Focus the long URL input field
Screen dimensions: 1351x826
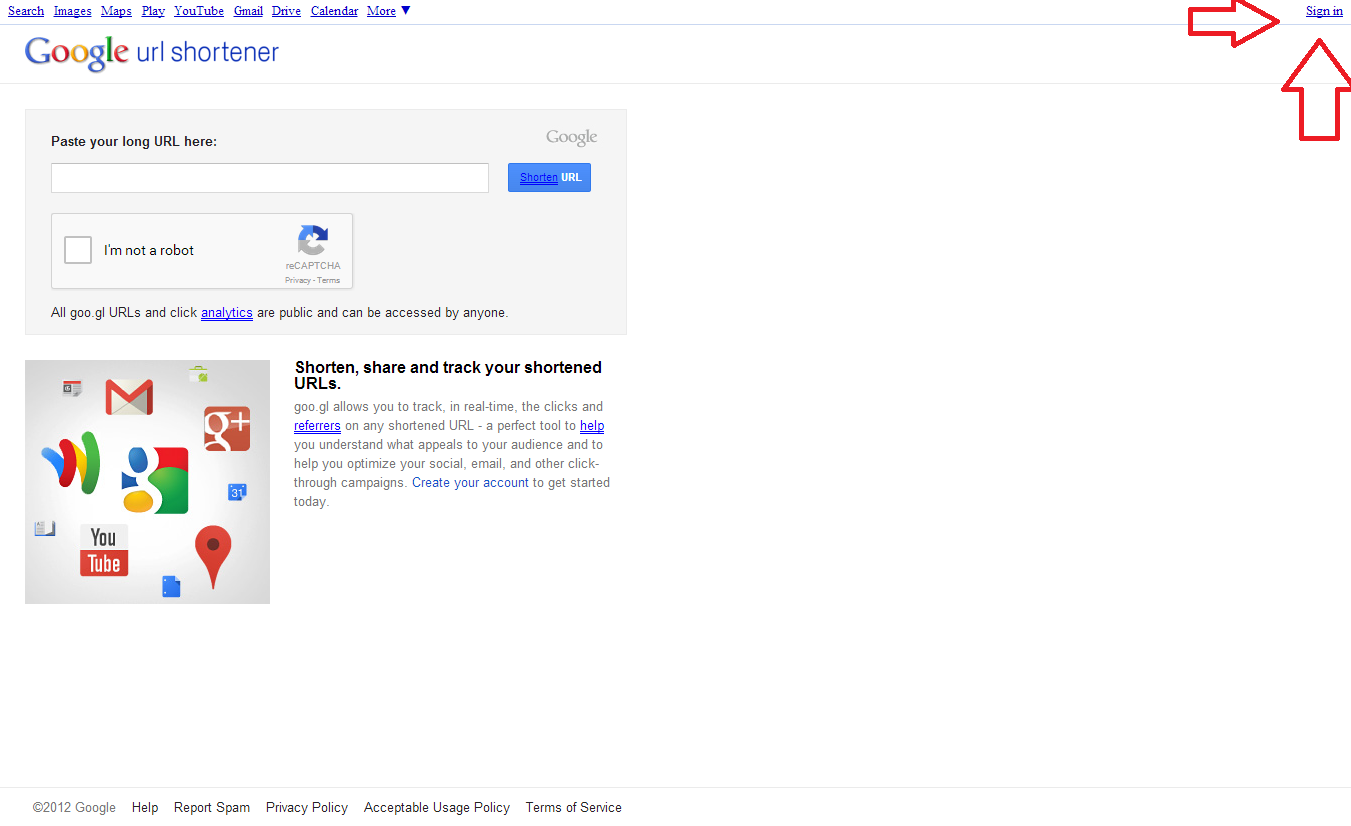[x=270, y=178]
